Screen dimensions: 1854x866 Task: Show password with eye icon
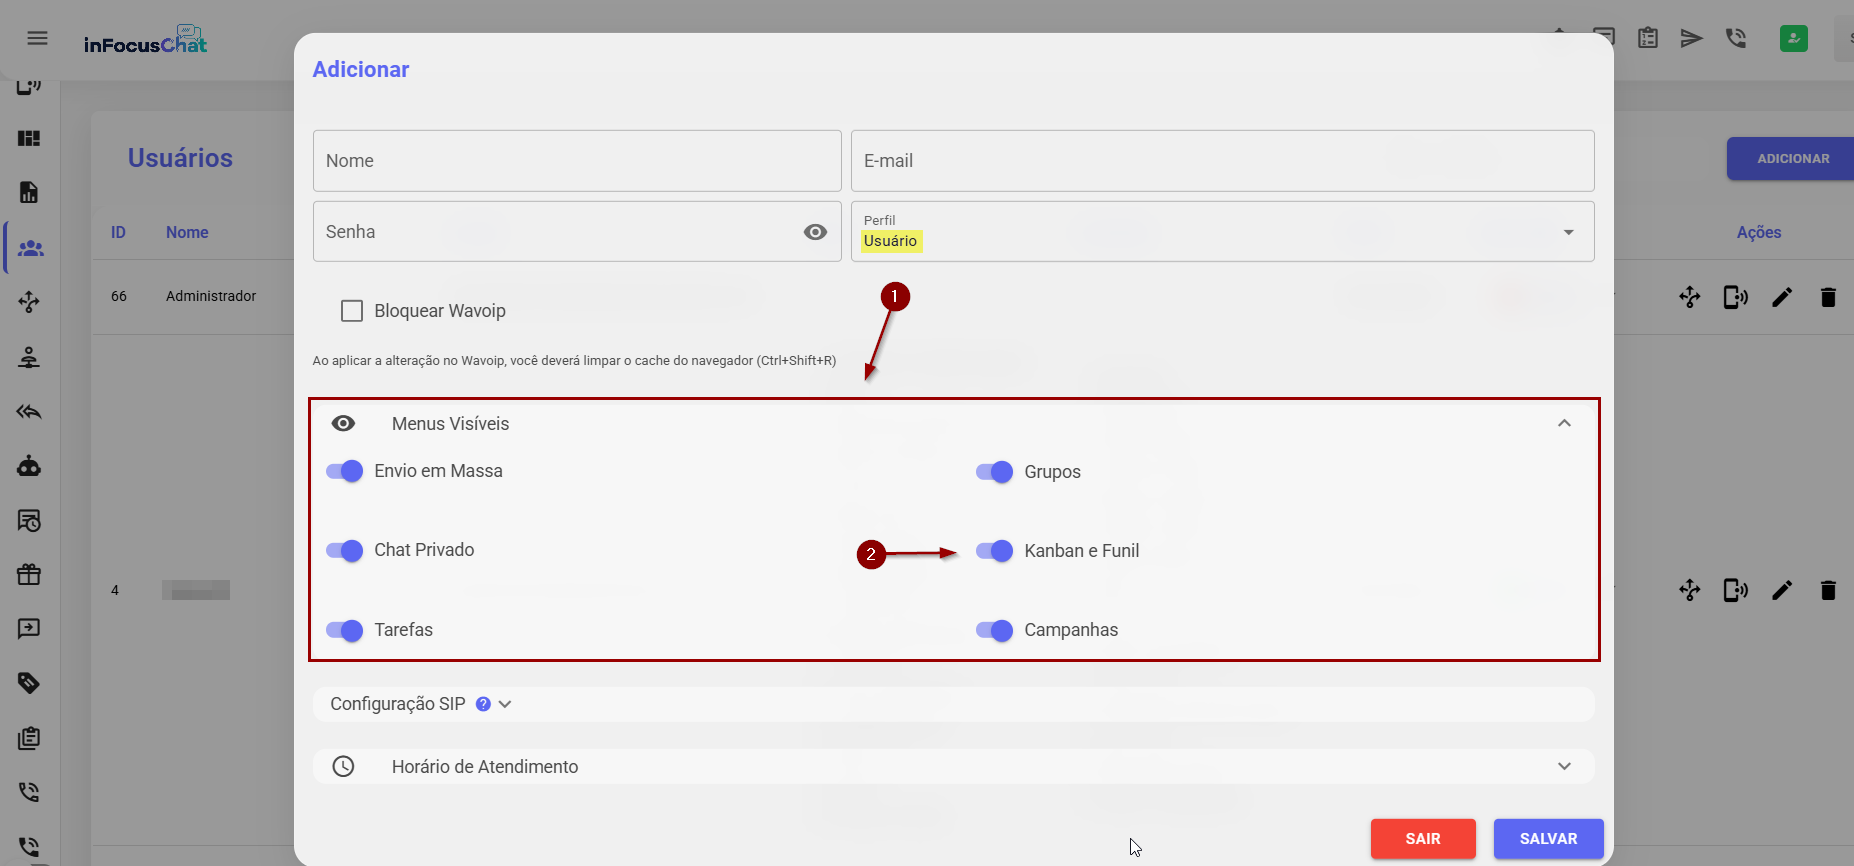click(x=815, y=232)
